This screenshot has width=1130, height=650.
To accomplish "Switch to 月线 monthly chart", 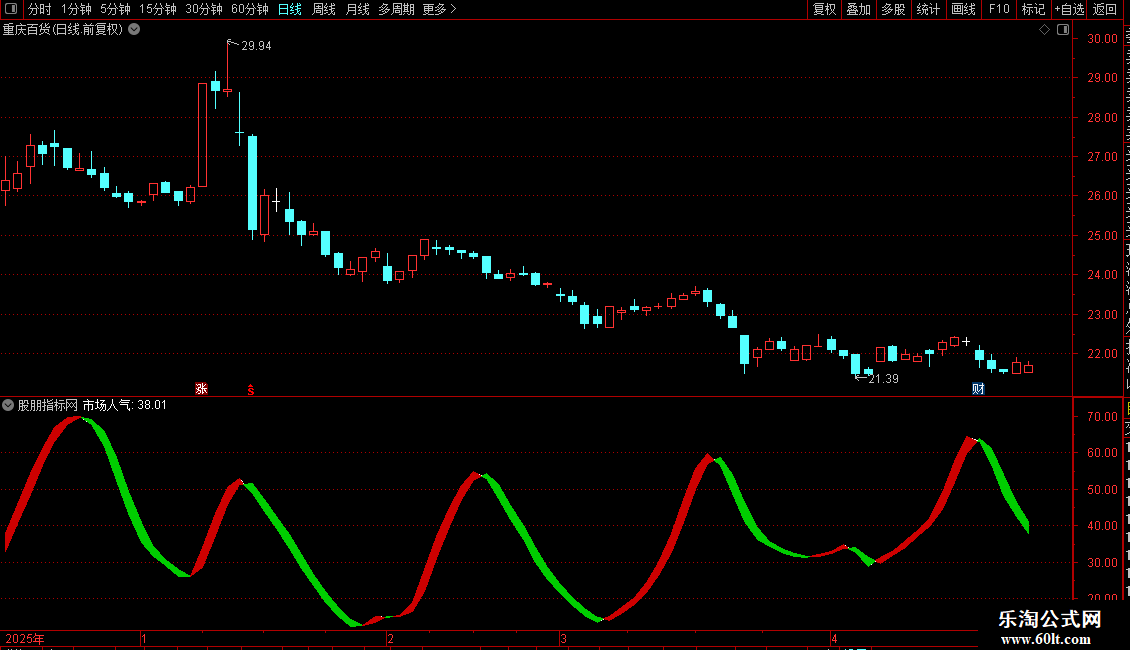I will (357, 9).
